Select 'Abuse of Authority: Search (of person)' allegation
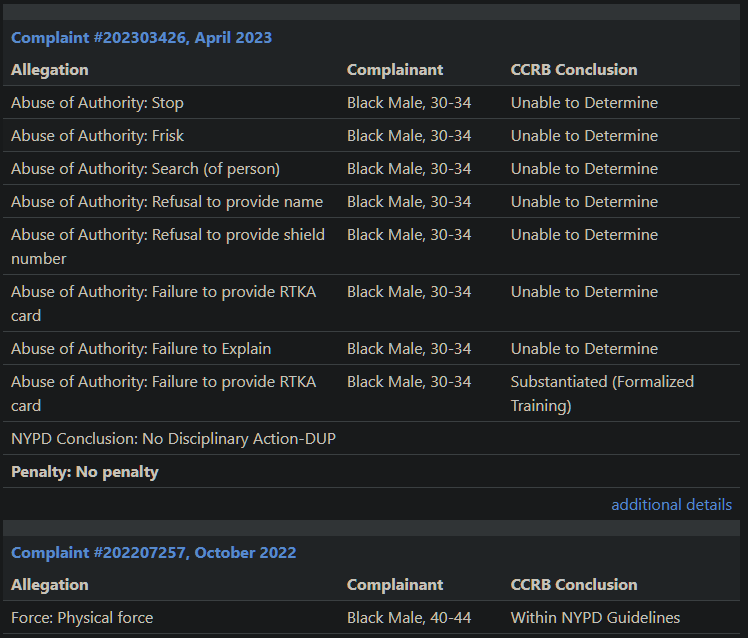748x638 pixels. (x=145, y=168)
